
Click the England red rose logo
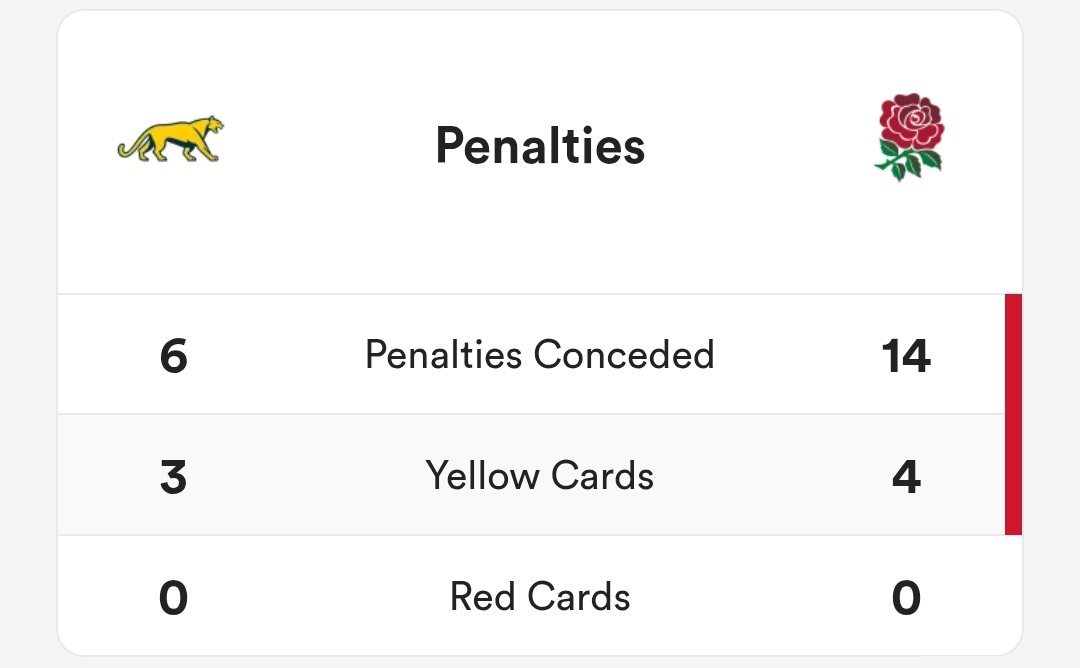click(x=909, y=137)
